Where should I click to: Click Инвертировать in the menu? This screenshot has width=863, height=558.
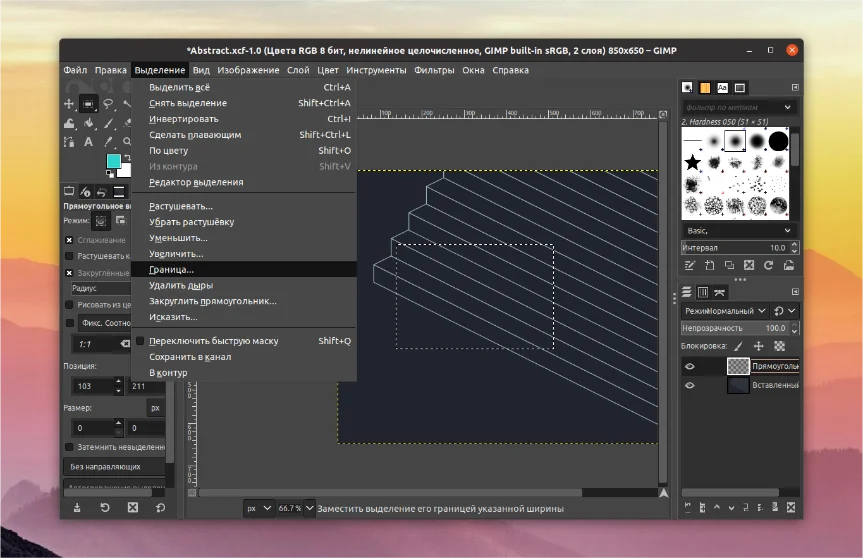[x=183, y=119]
